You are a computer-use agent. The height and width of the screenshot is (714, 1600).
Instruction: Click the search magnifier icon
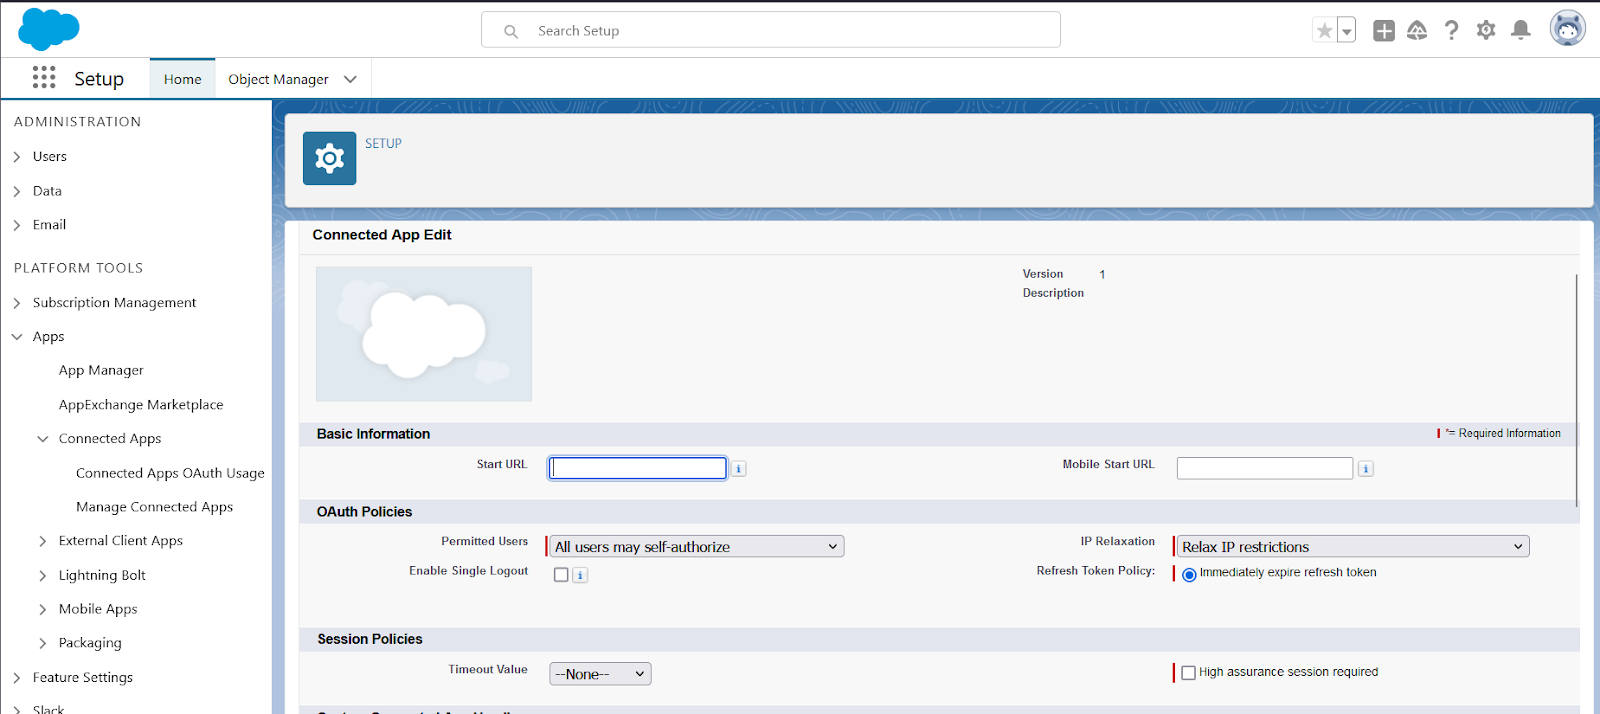[511, 31]
